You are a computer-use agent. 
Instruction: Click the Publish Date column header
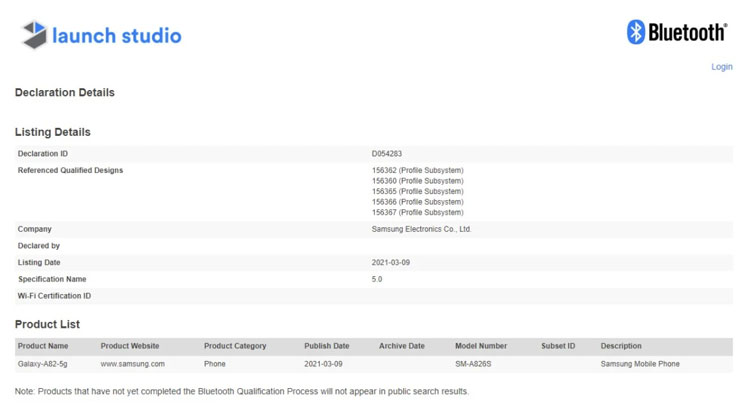point(327,346)
